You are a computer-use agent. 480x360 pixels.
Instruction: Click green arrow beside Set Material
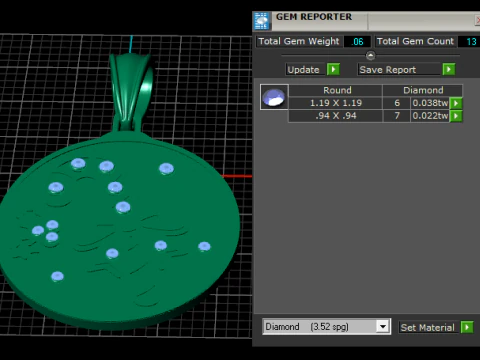click(x=467, y=327)
